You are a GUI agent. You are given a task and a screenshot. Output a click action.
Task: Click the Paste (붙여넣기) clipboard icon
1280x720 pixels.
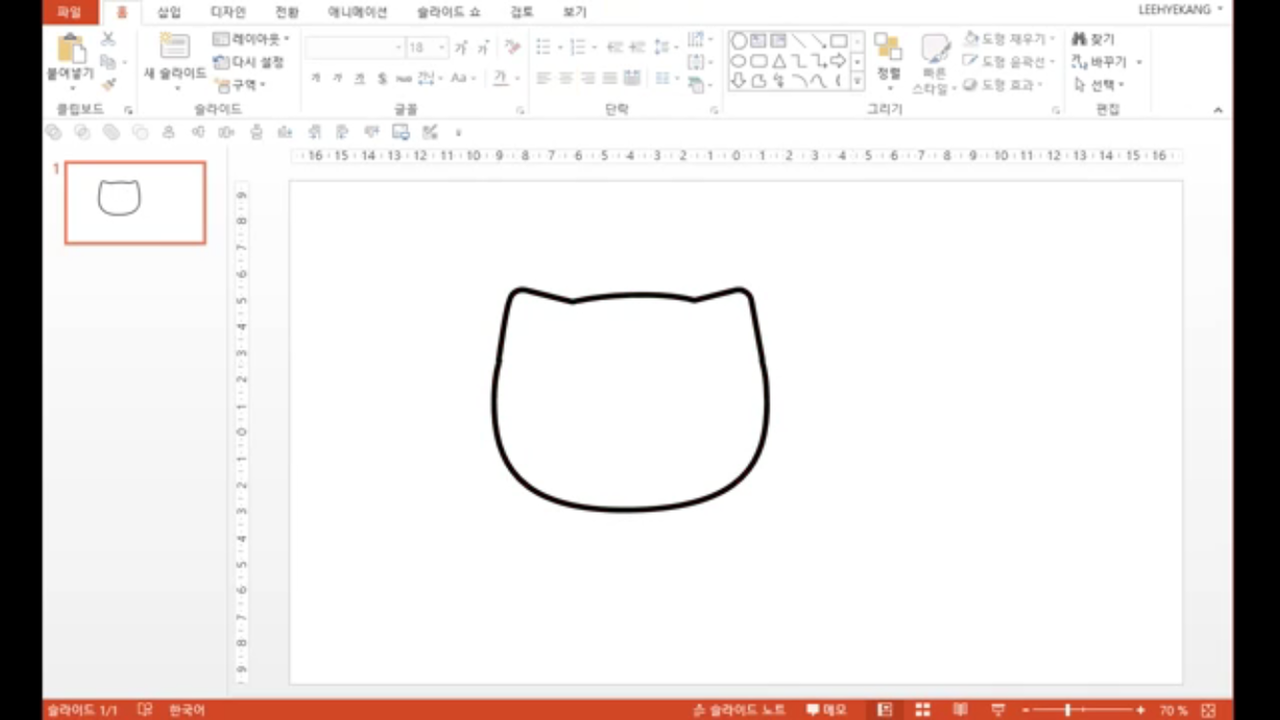[x=71, y=48]
